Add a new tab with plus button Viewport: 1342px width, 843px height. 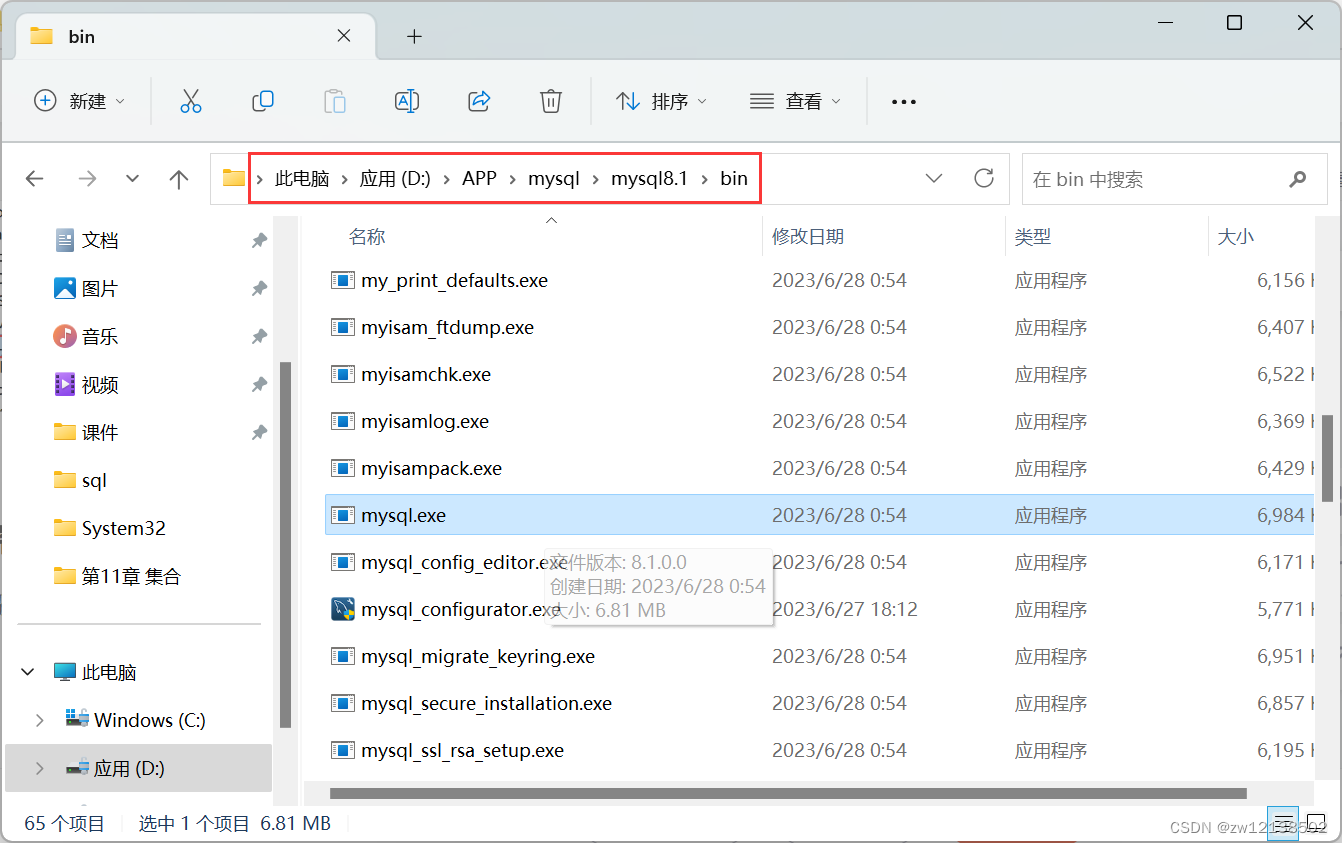pyautogui.click(x=414, y=37)
